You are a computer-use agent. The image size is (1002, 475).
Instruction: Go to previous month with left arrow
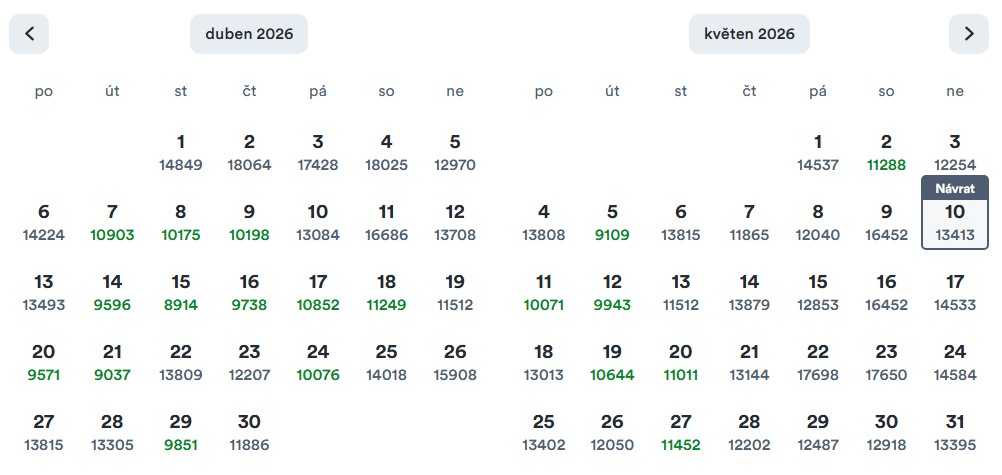click(29, 34)
